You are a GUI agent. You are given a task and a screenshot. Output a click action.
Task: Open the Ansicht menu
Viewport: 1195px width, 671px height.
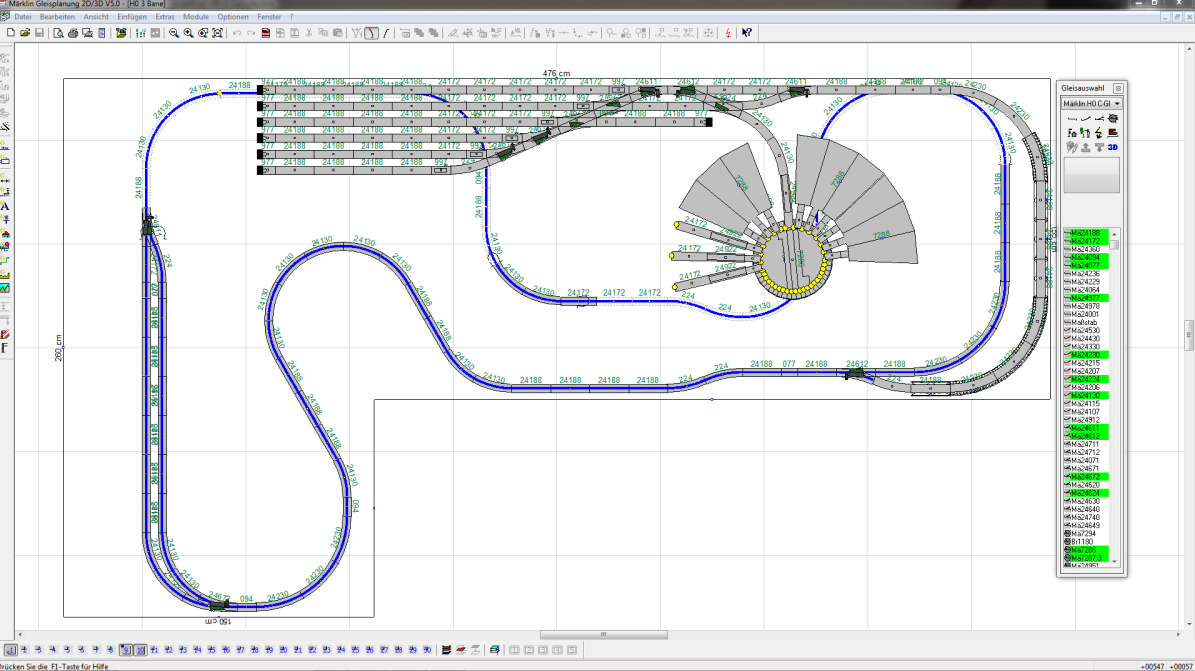pos(96,17)
